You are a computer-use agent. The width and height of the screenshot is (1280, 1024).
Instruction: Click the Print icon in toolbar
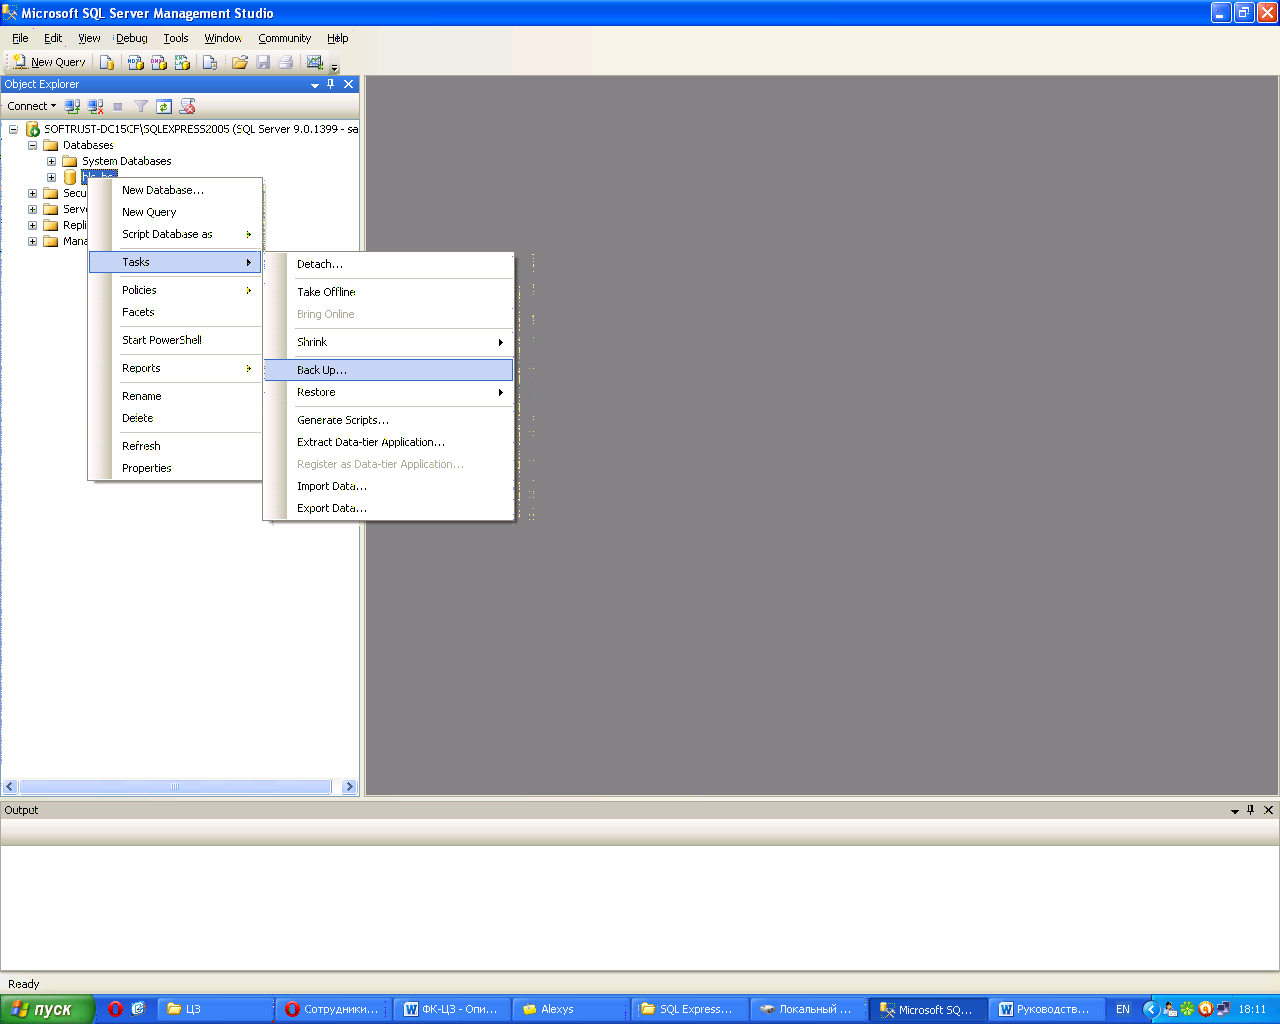286,62
